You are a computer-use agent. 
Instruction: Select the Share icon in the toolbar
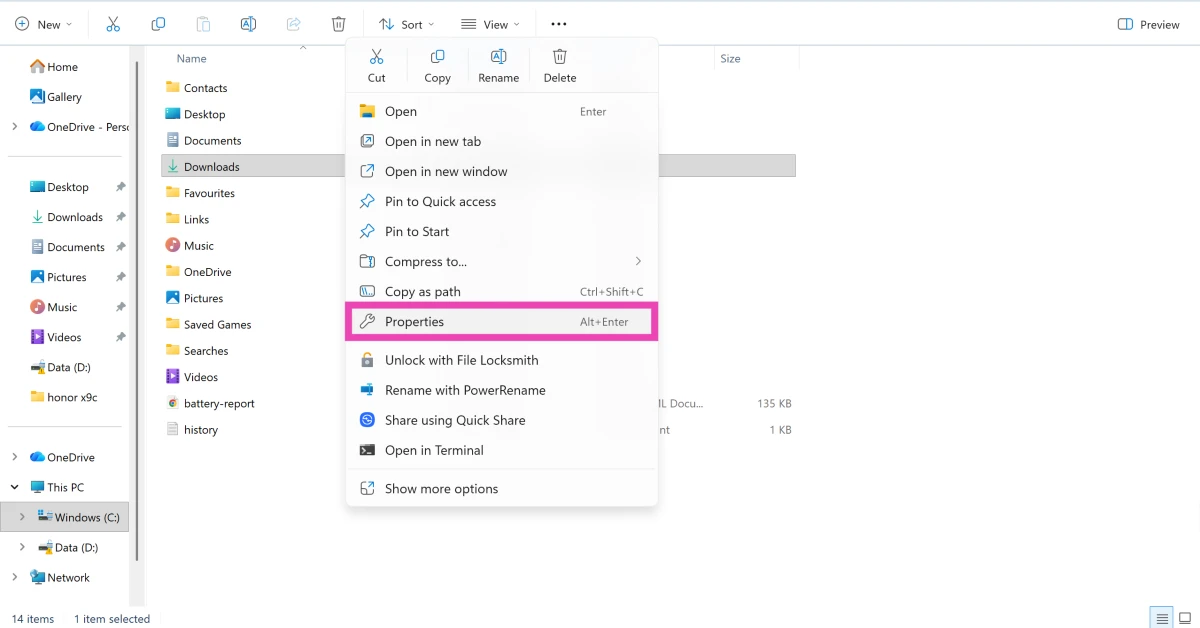click(x=294, y=23)
